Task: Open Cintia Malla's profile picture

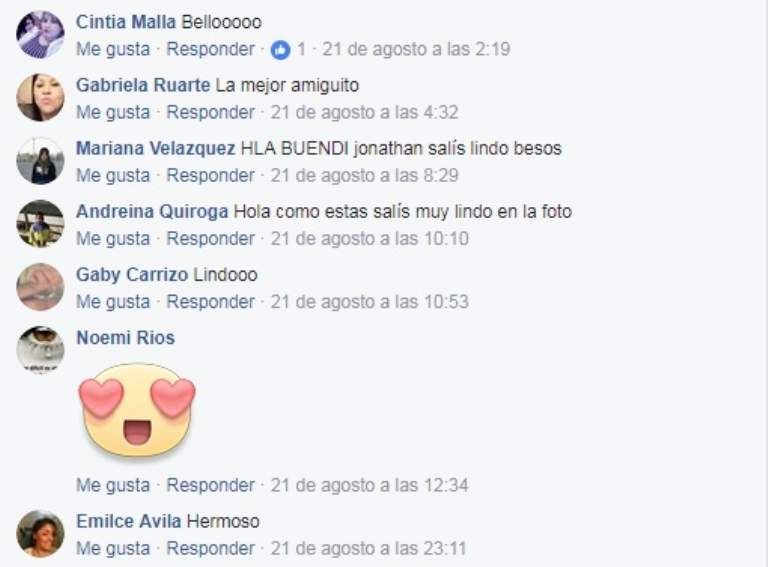Action: coord(40,35)
